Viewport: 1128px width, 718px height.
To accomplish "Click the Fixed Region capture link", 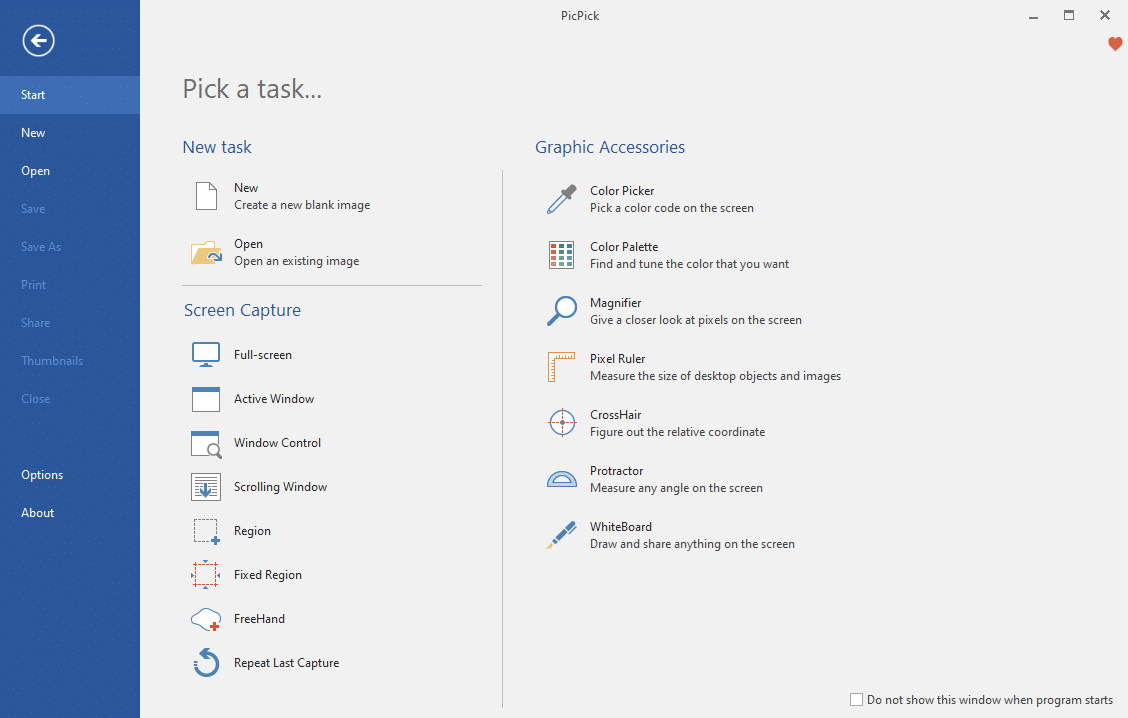I will coord(267,575).
